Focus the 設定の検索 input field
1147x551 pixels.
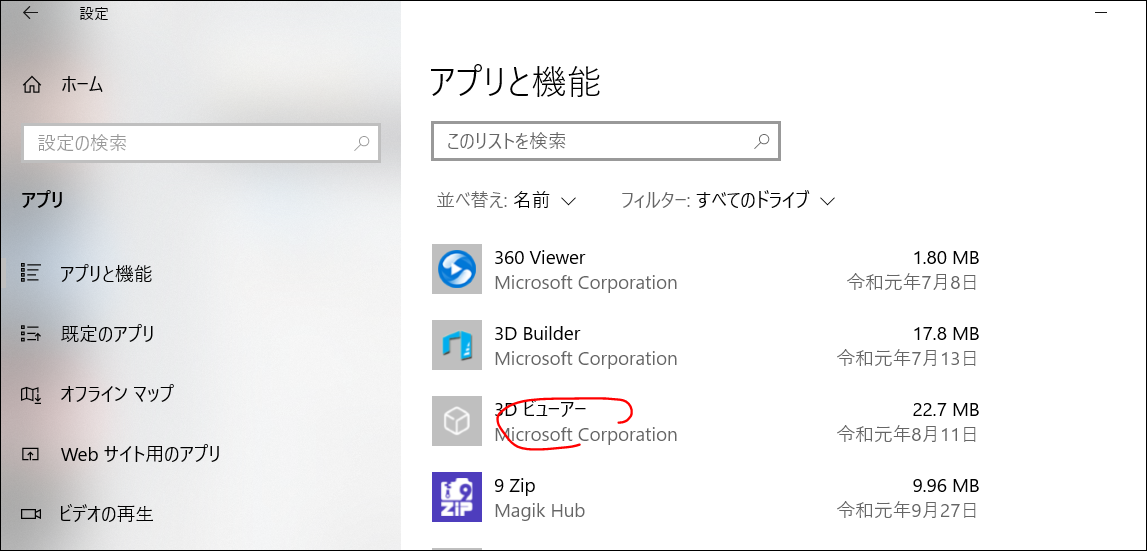[x=201, y=143]
